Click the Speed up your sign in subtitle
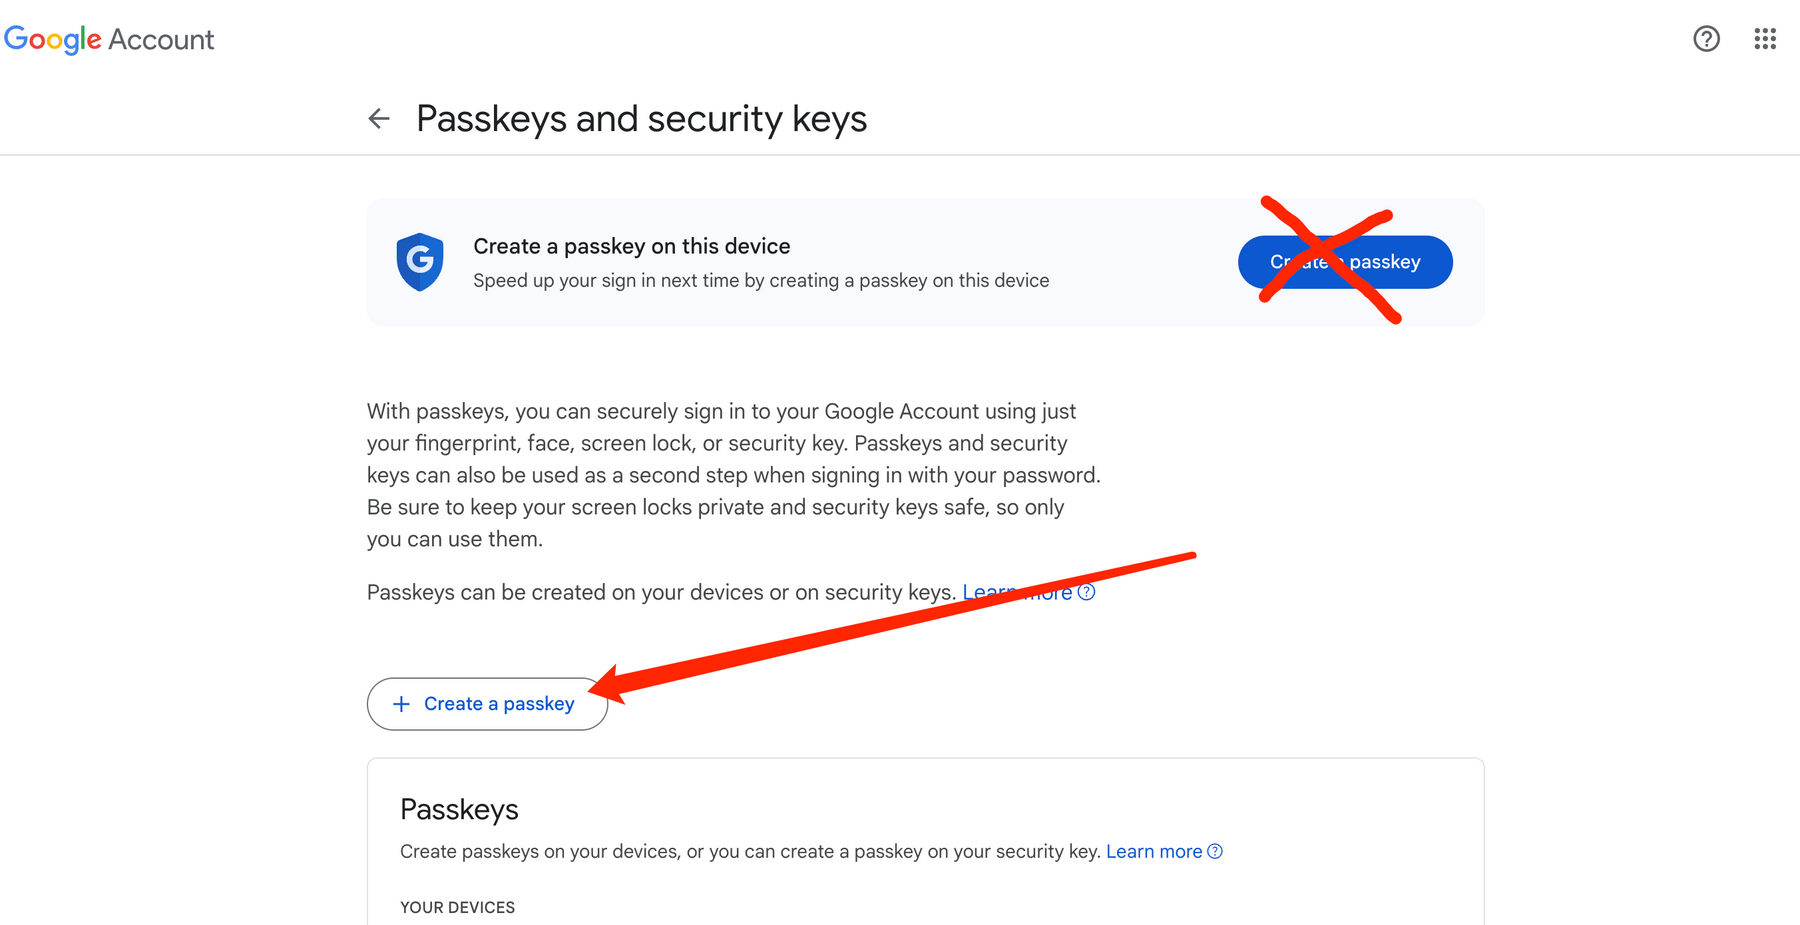 (761, 280)
